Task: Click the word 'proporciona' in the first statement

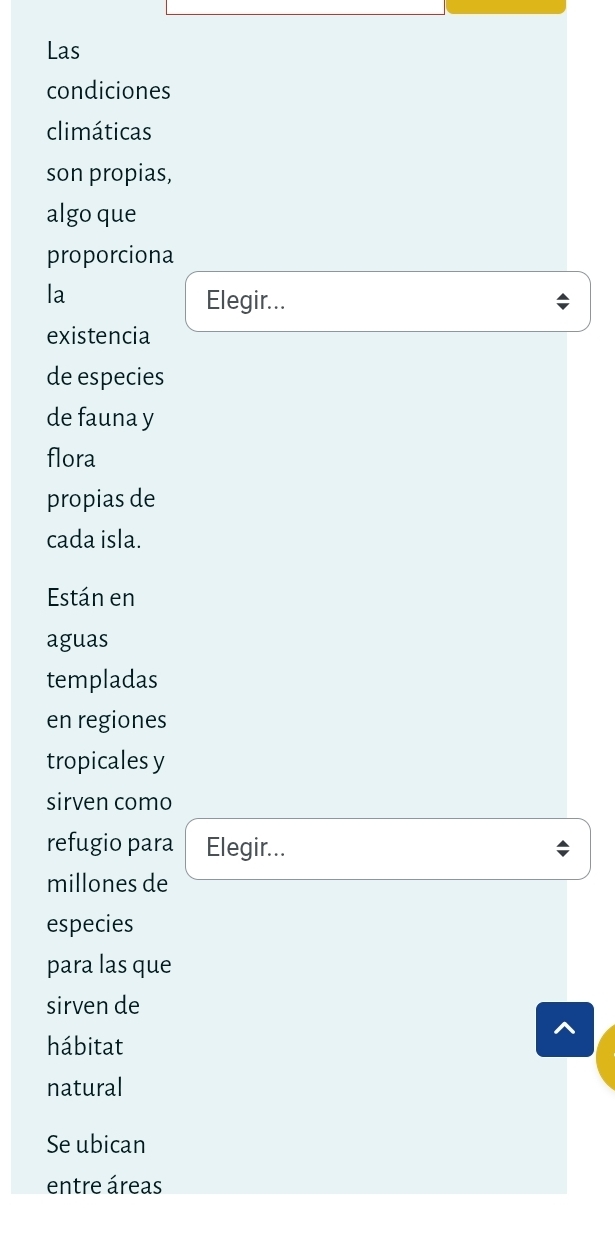Action: coord(110,255)
